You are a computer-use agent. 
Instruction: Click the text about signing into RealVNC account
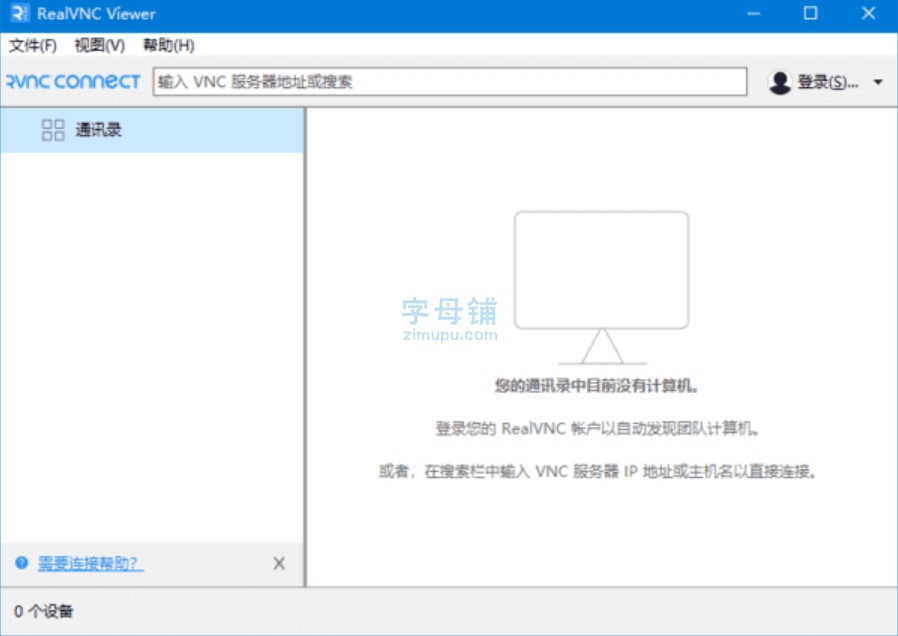coord(597,428)
